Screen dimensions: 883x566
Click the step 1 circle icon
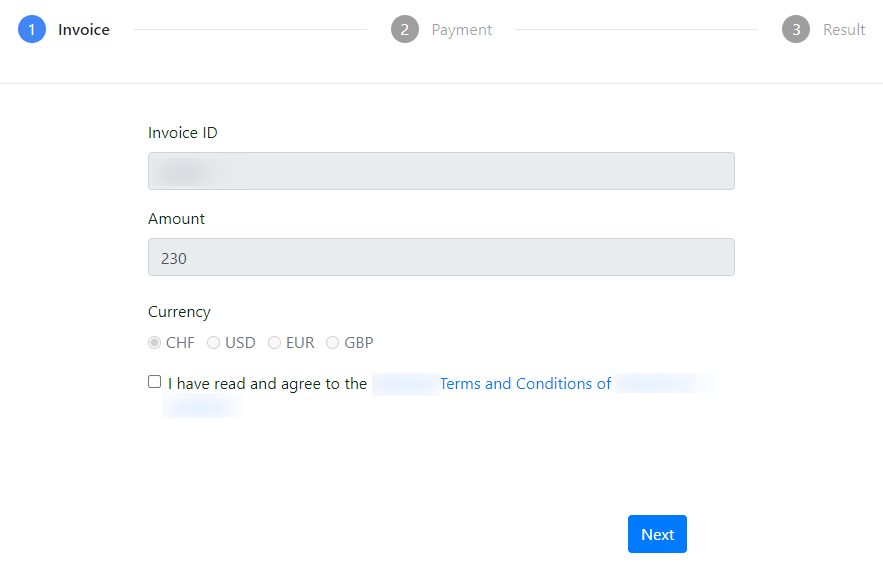click(x=32, y=30)
